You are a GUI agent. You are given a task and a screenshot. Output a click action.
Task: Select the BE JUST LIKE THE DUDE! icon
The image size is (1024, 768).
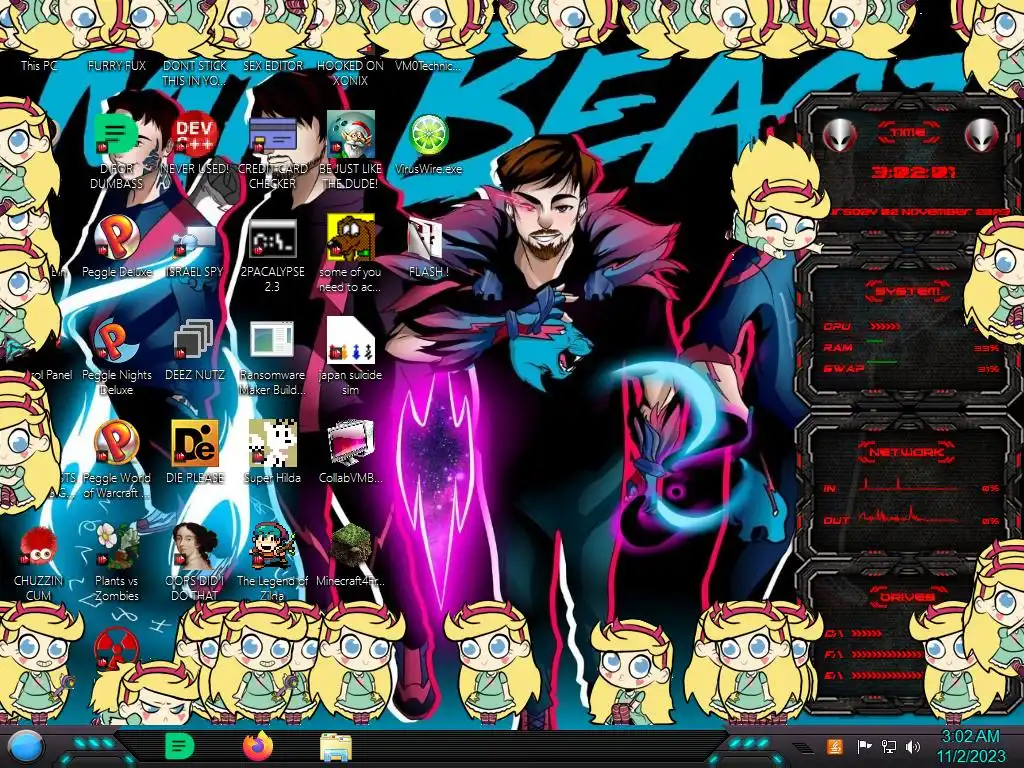pos(350,135)
